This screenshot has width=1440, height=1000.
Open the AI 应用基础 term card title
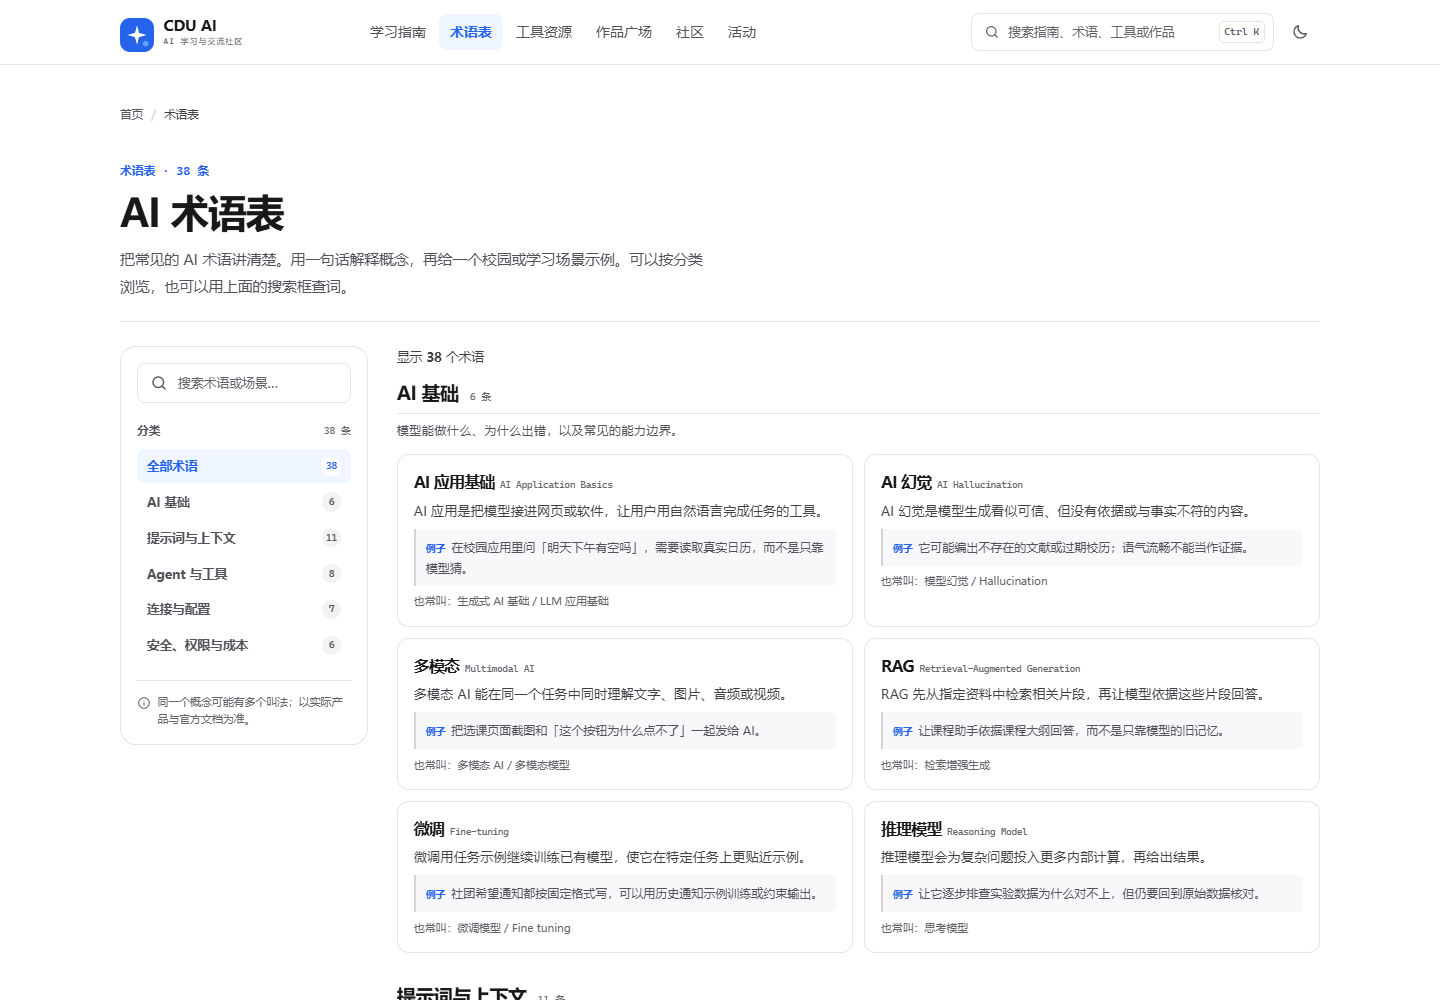click(x=455, y=483)
